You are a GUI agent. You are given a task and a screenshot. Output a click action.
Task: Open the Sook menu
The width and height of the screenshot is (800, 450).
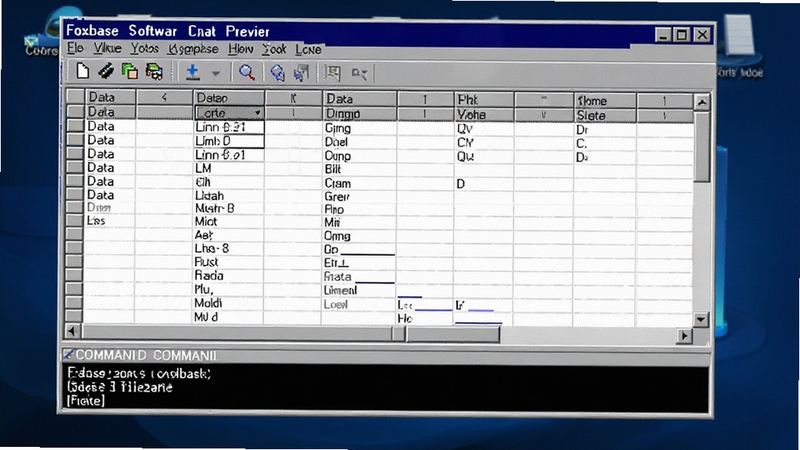(x=274, y=49)
